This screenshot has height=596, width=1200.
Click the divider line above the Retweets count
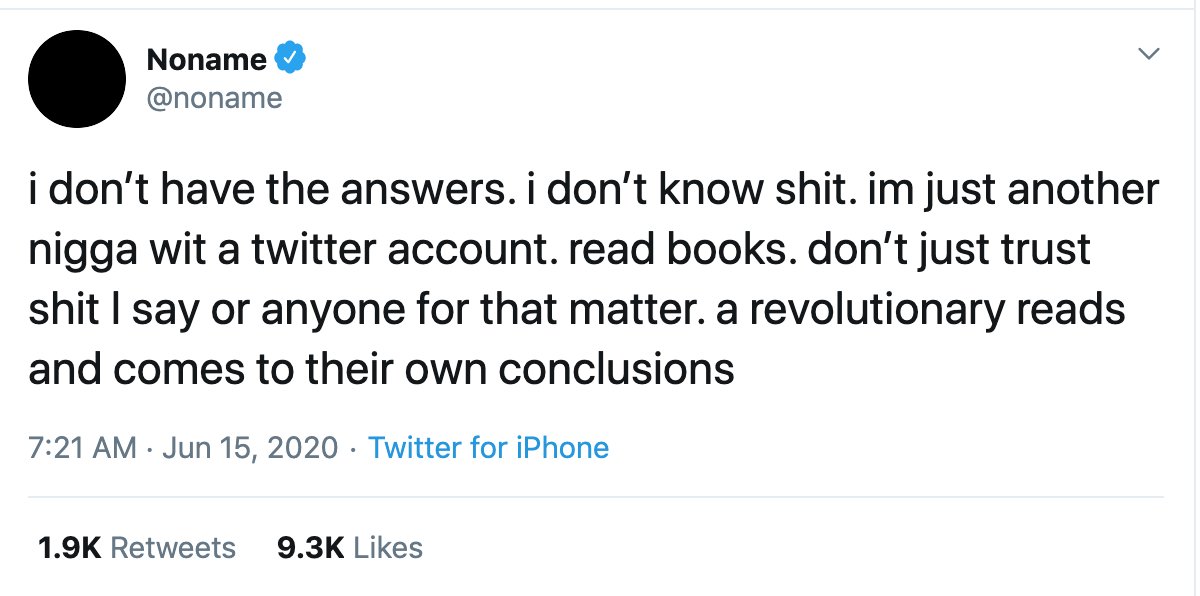pyautogui.click(x=596, y=497)
